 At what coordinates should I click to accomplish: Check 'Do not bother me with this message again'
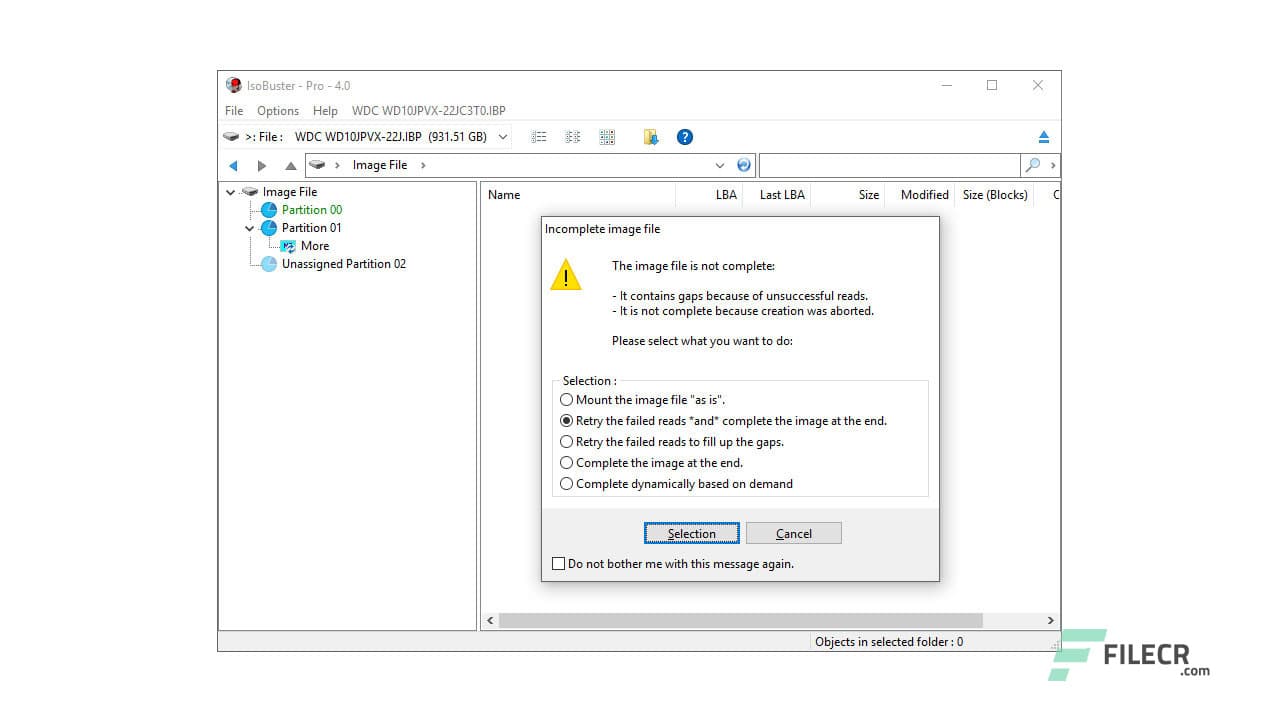[559, 563]
